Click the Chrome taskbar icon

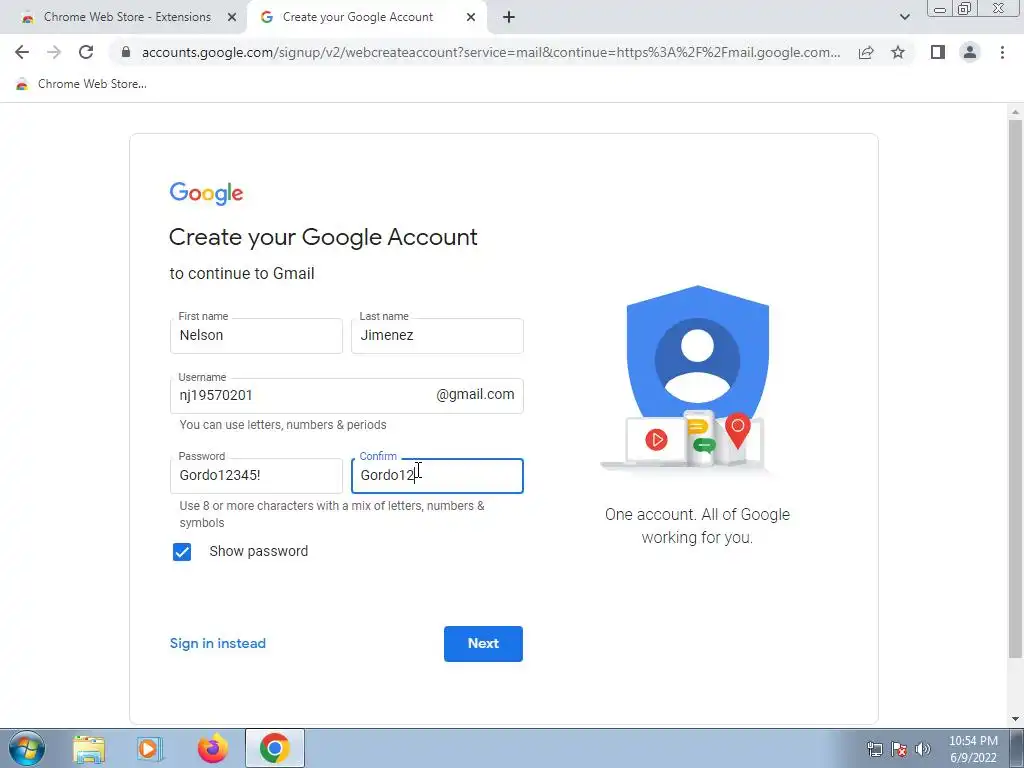(x=274, y=748)
